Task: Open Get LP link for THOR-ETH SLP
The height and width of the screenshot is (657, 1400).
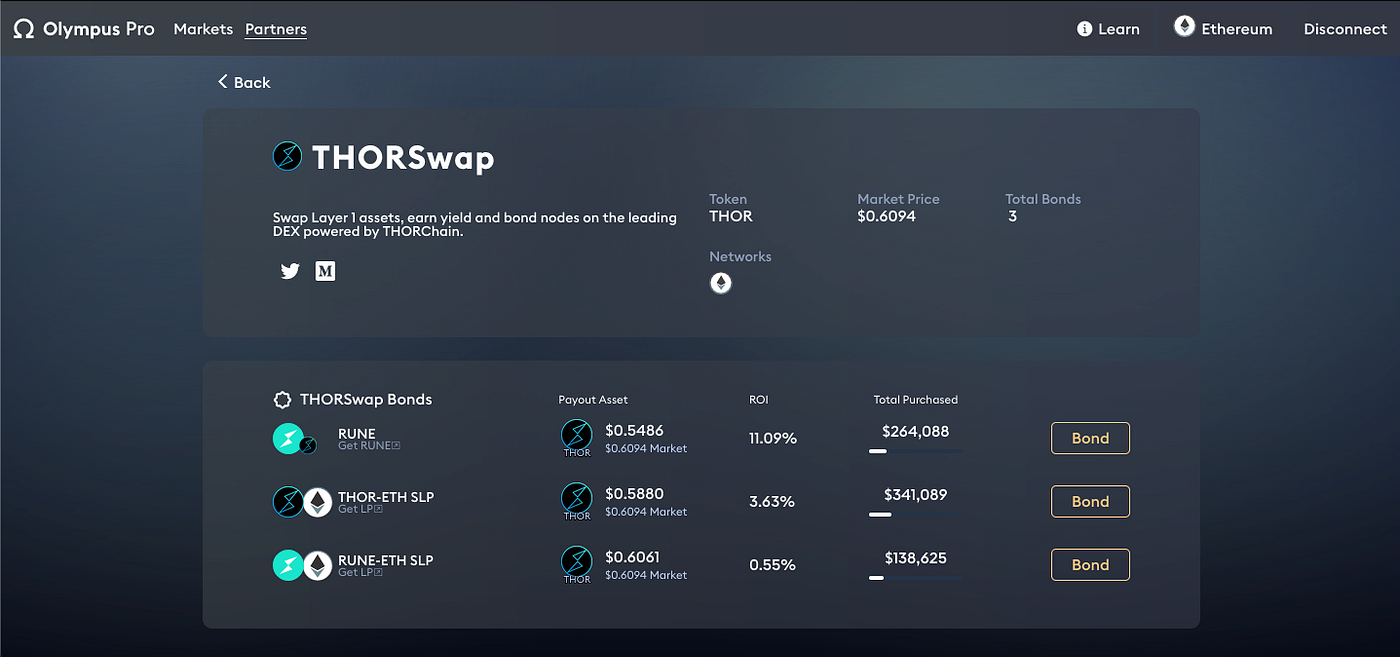Action: pos(360,509)
